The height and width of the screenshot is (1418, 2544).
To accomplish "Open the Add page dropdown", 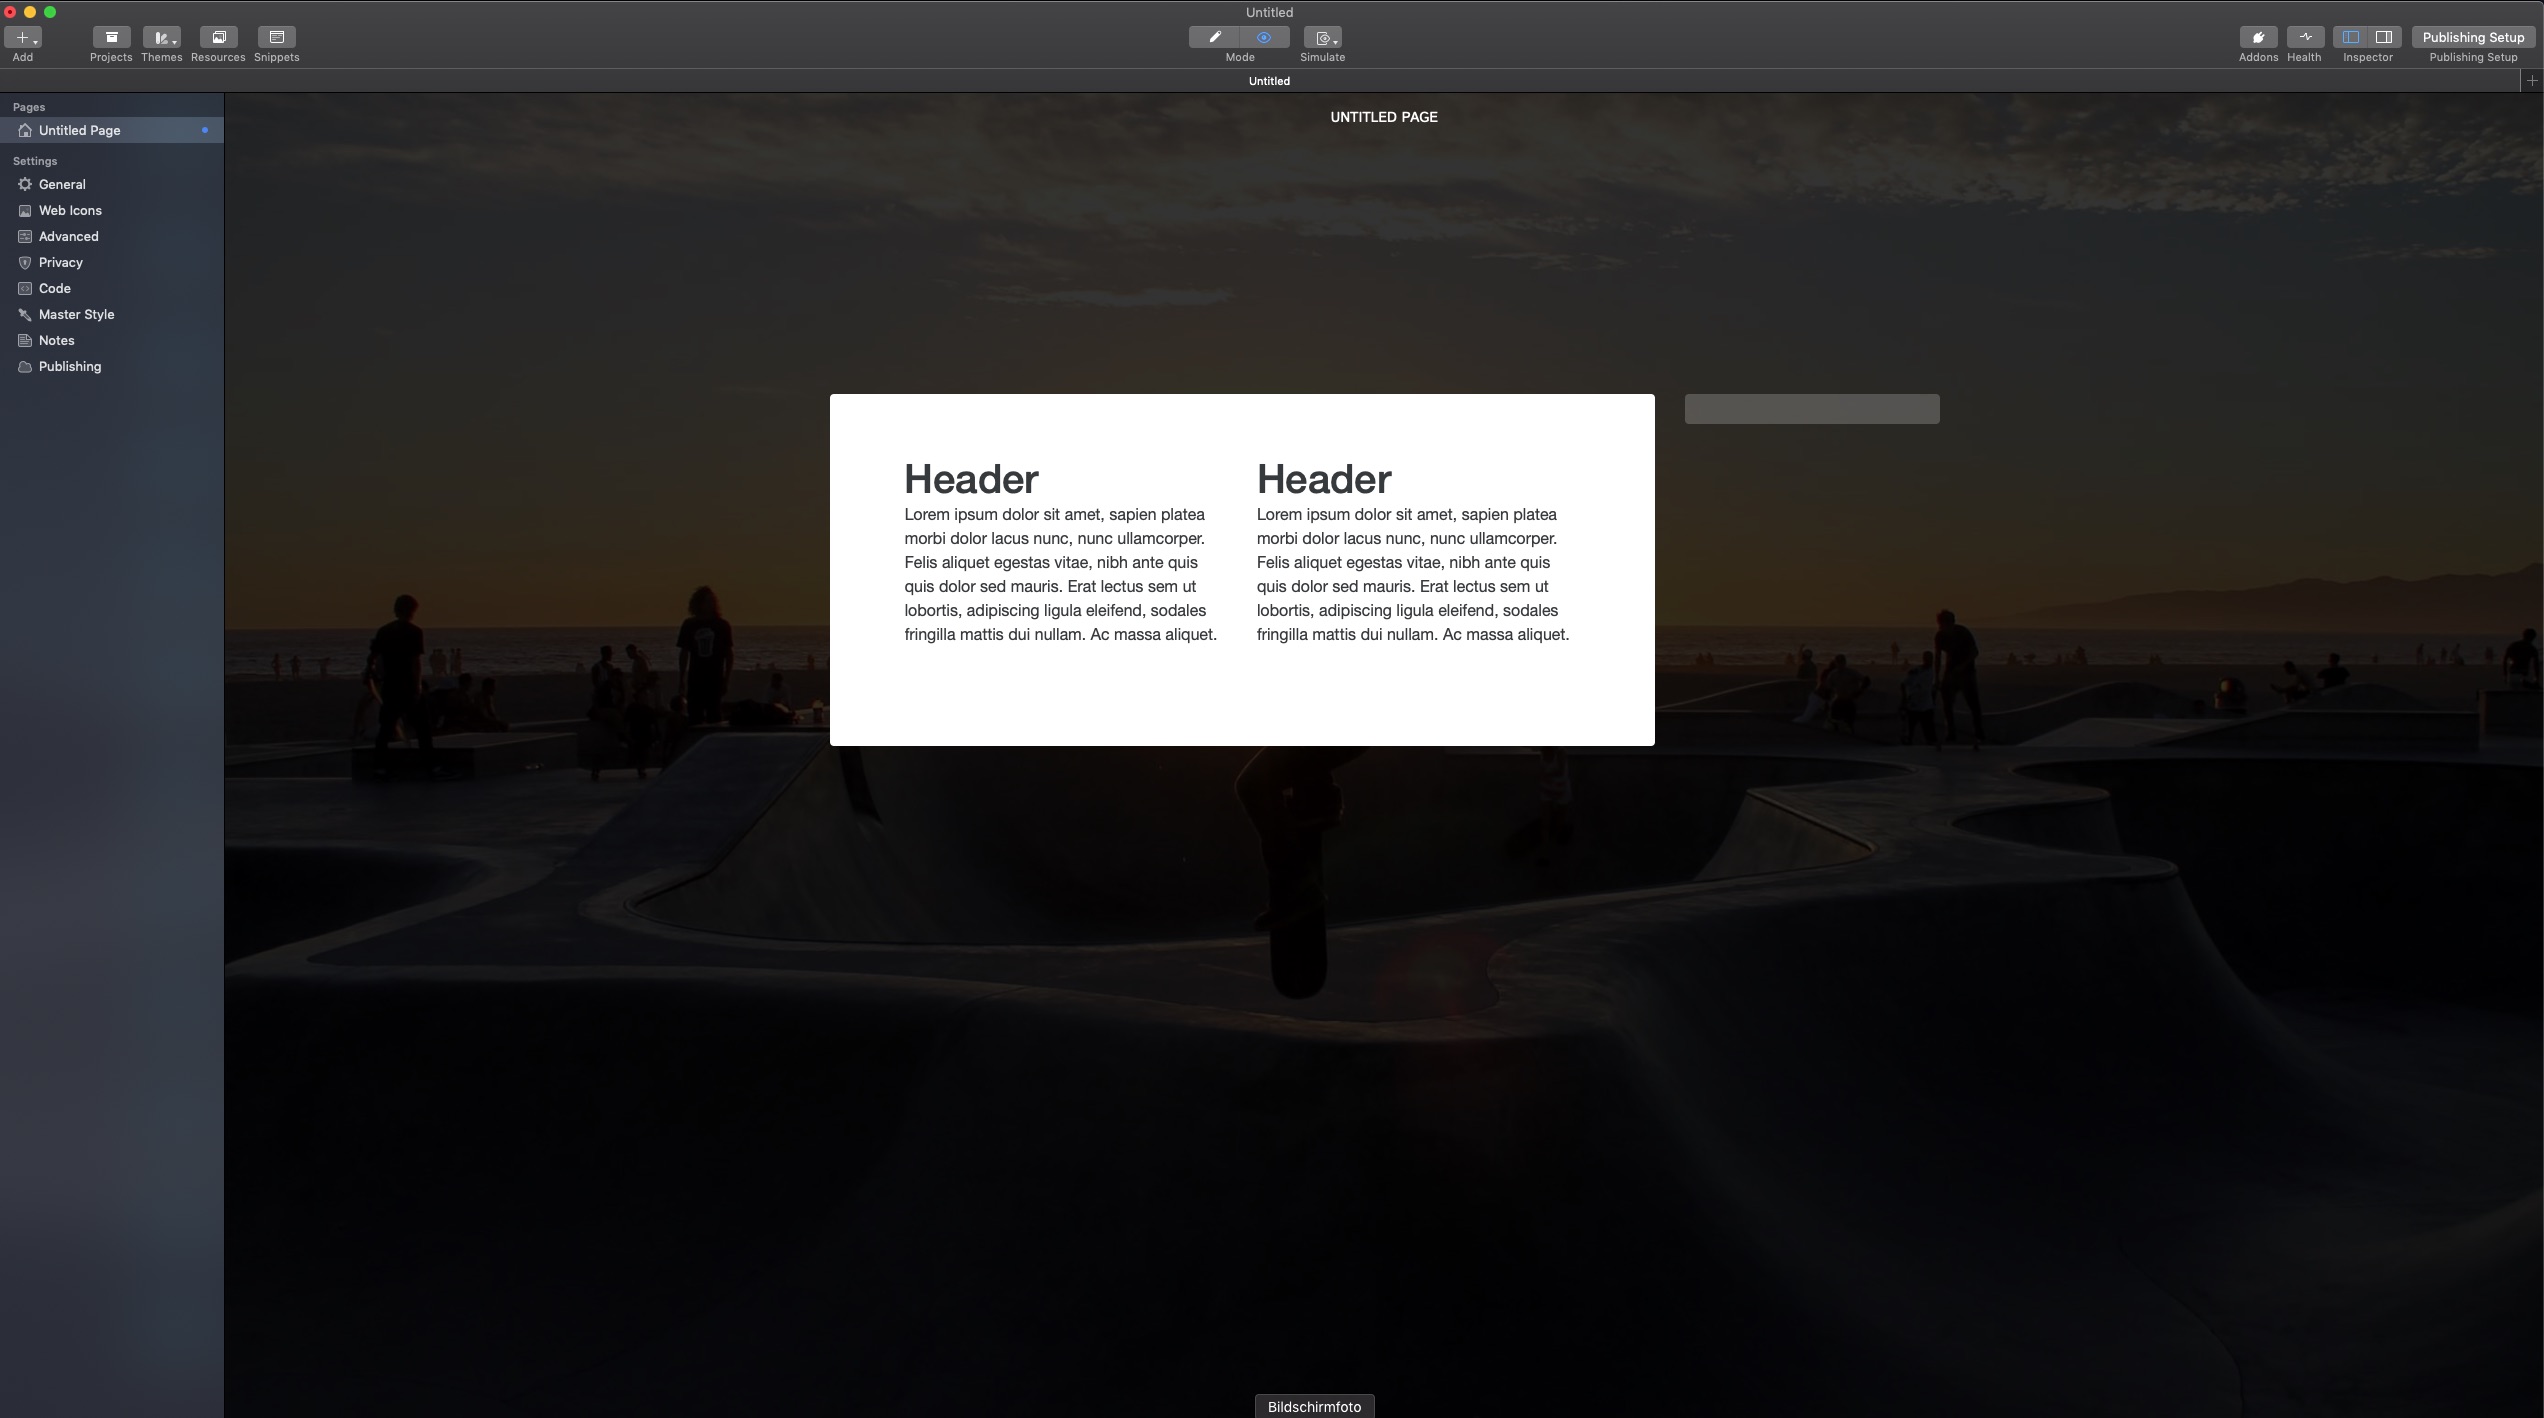I will tap(22, 37).
